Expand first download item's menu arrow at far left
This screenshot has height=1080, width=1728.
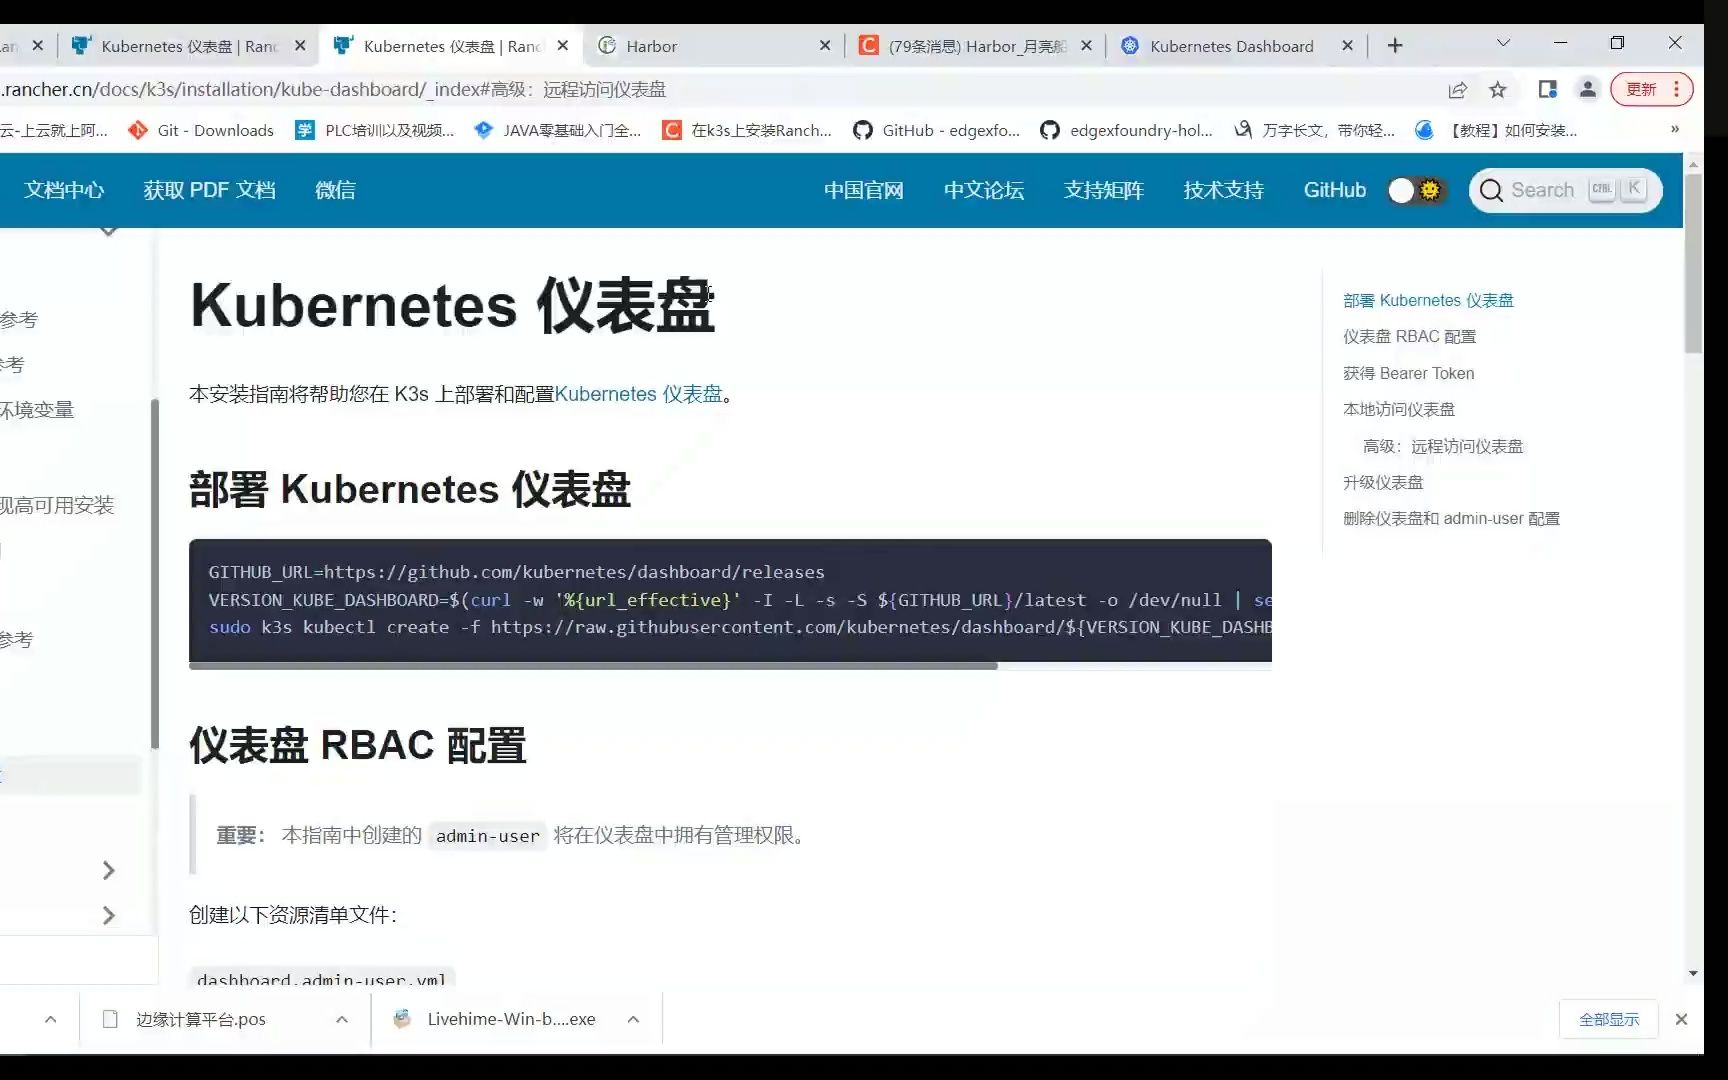(50, 1019)
